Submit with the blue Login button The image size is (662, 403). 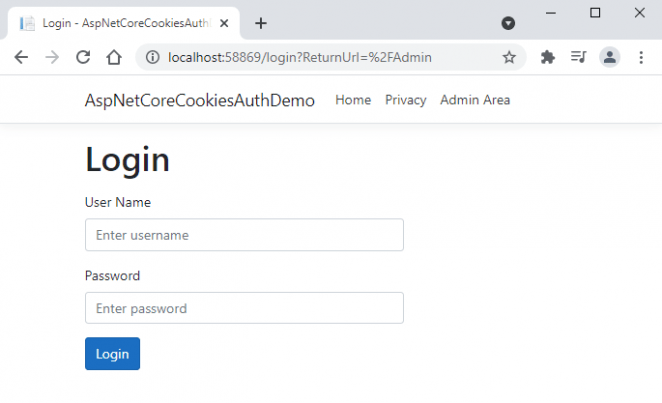coord(112,354)
